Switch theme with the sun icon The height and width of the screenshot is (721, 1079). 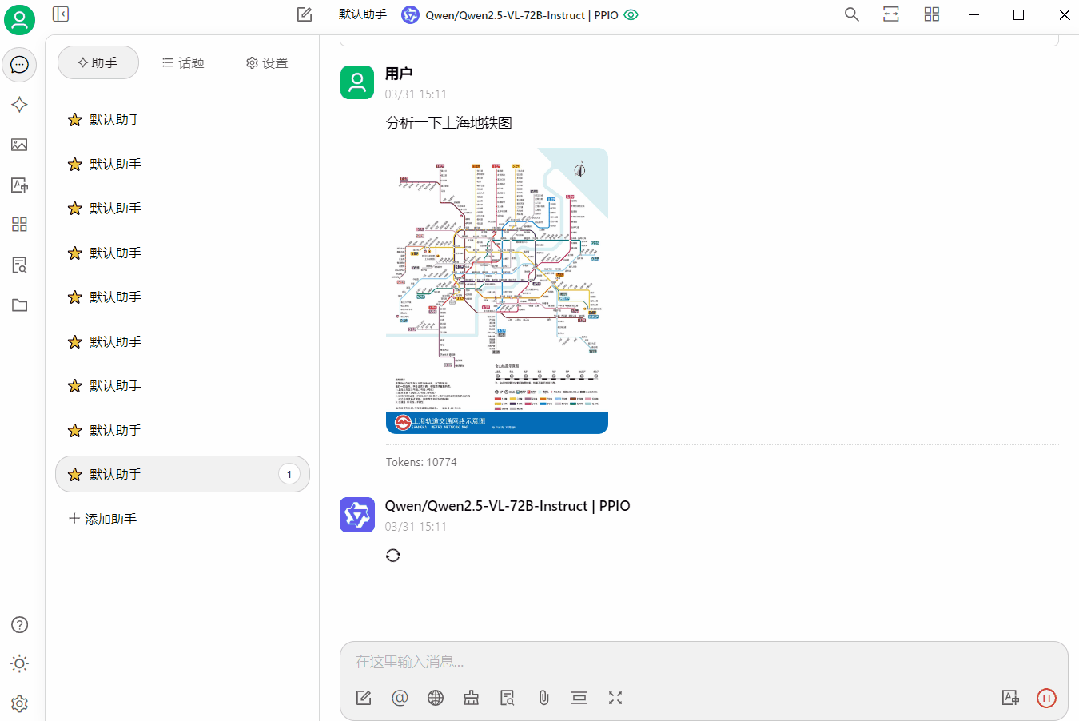[x=19, y=664]
